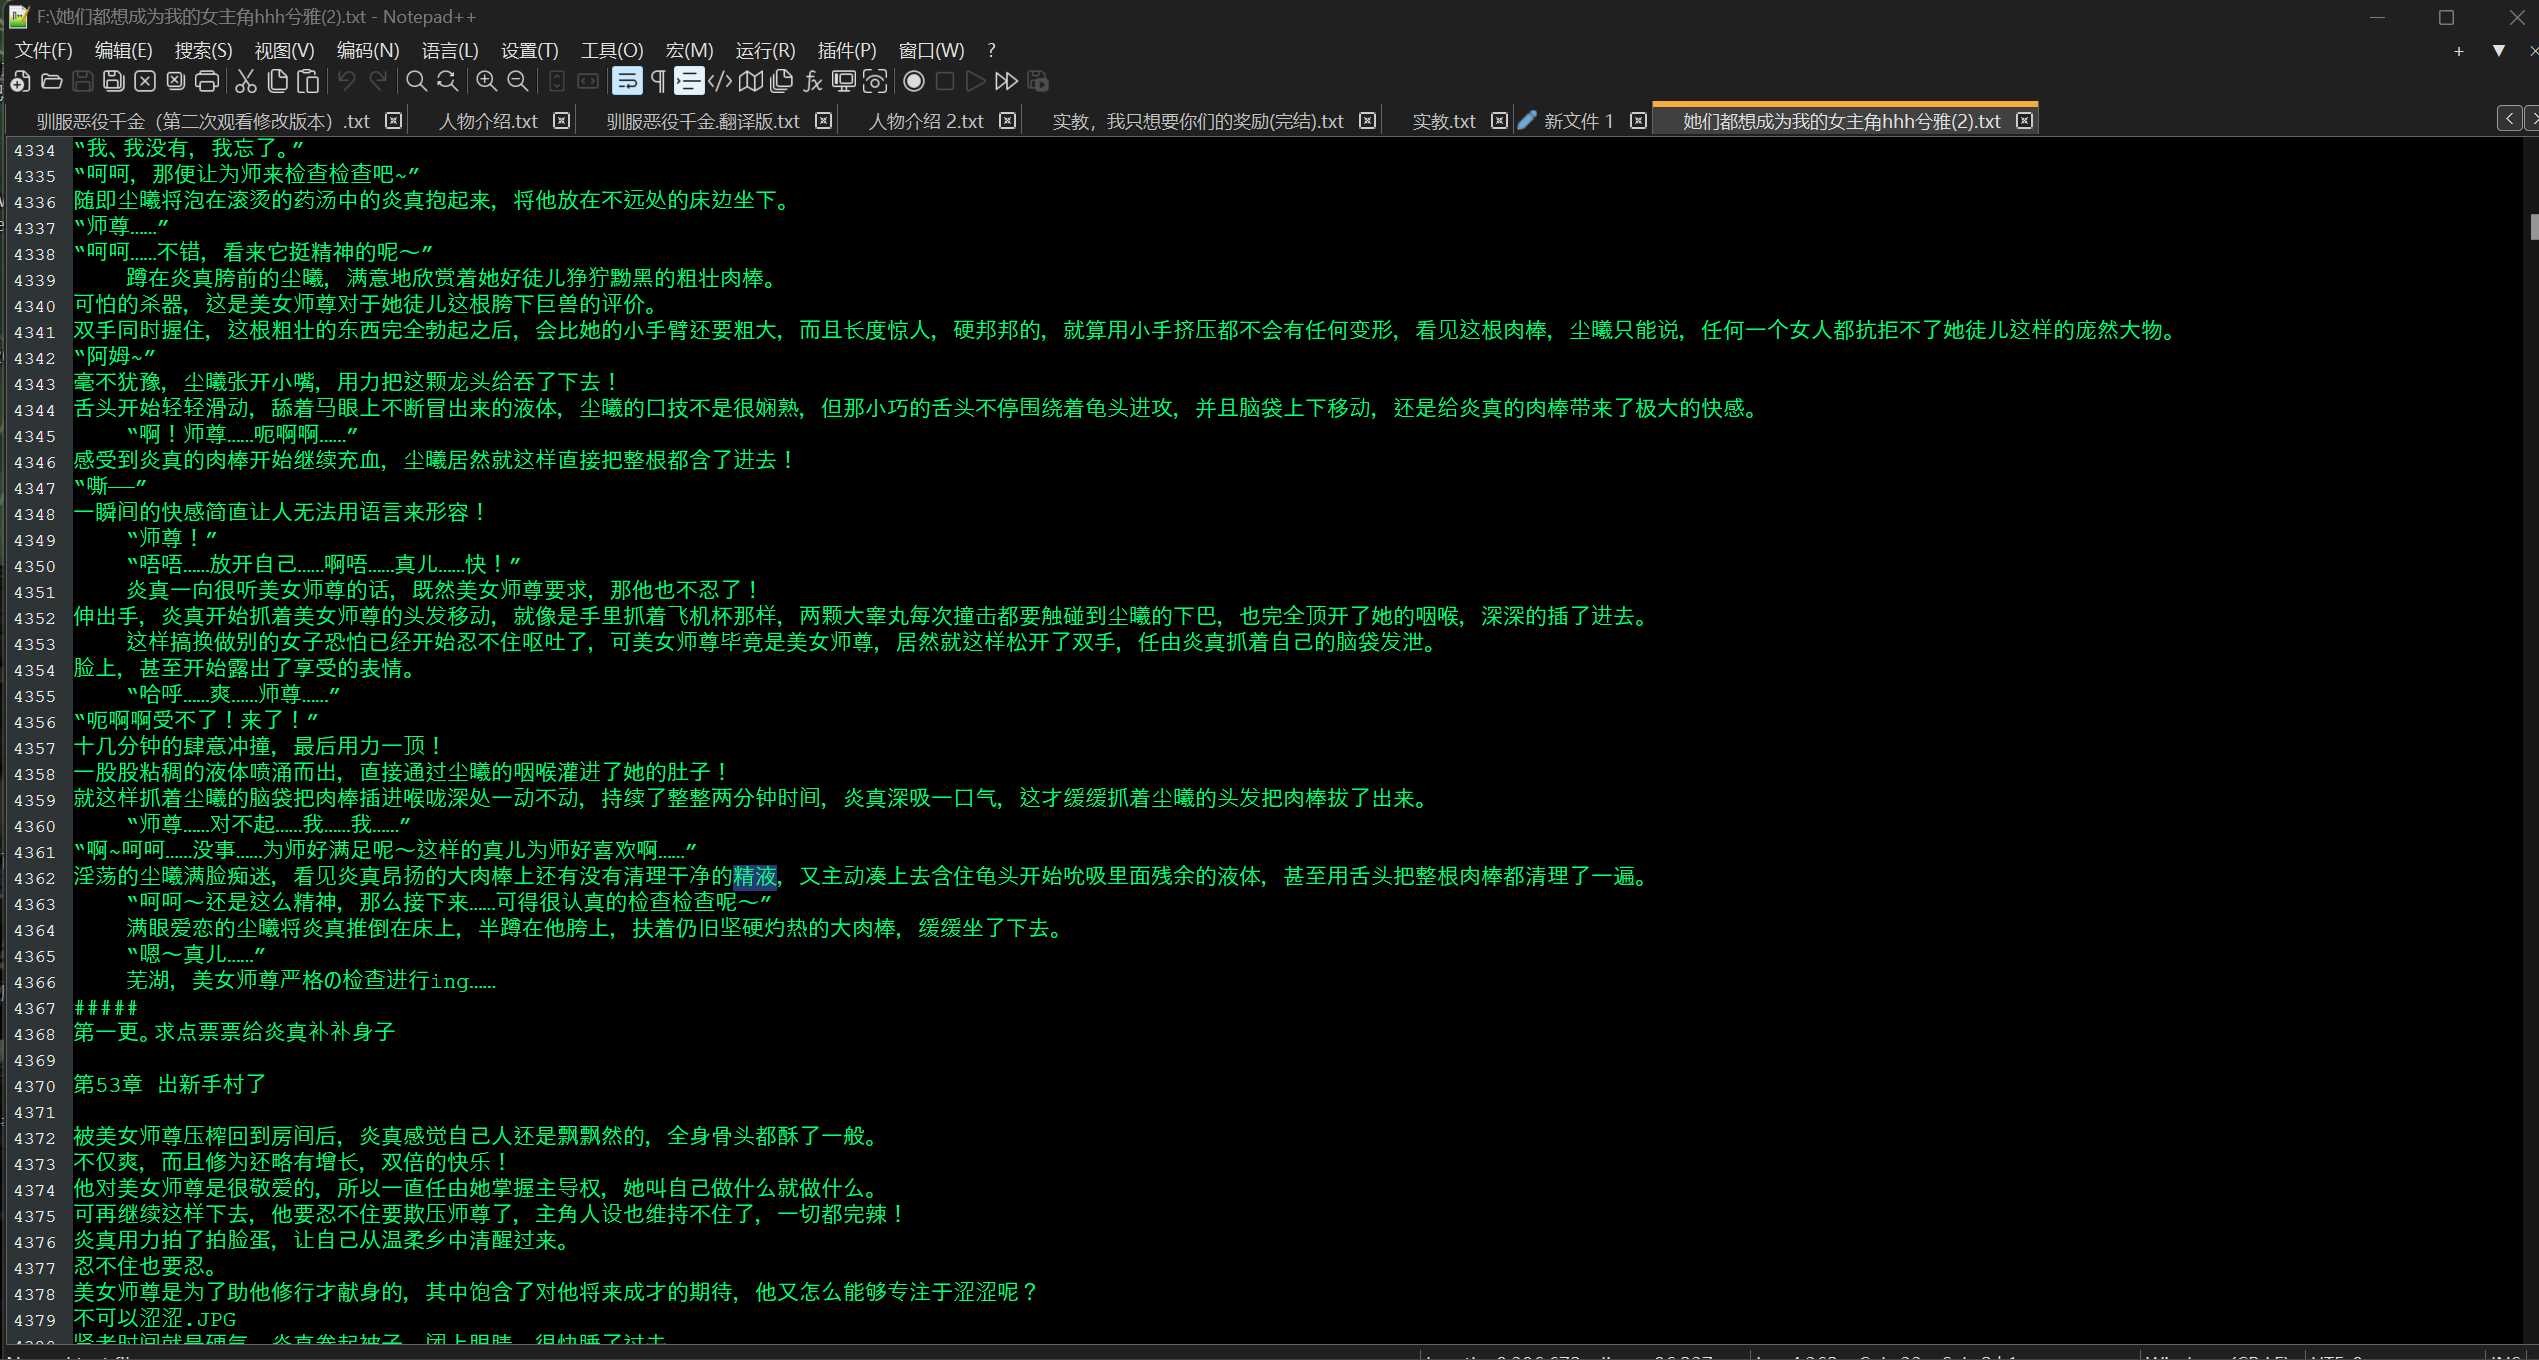
Task: Click the New file toolbar icon
Action: click(20, 81)
